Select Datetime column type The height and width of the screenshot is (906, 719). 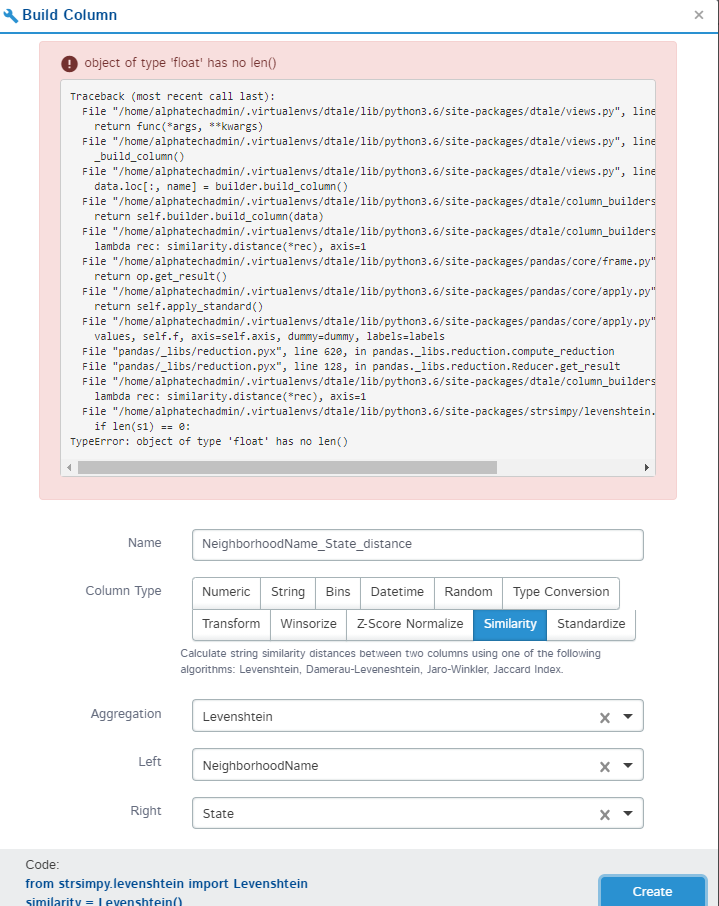(397, 592)
